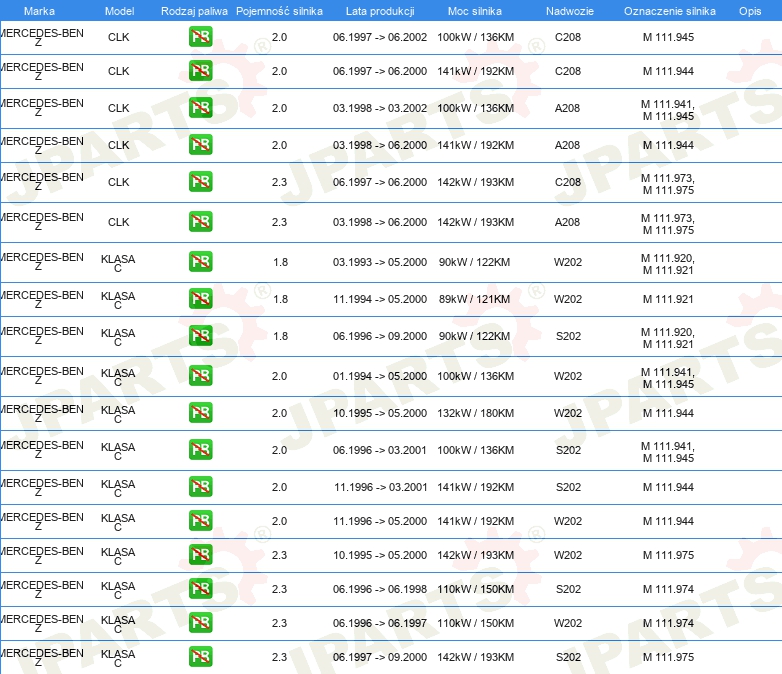Click the Rodzaj paliwa column header
This screenshot has width=782, height=674.
(x=194, y=10)
